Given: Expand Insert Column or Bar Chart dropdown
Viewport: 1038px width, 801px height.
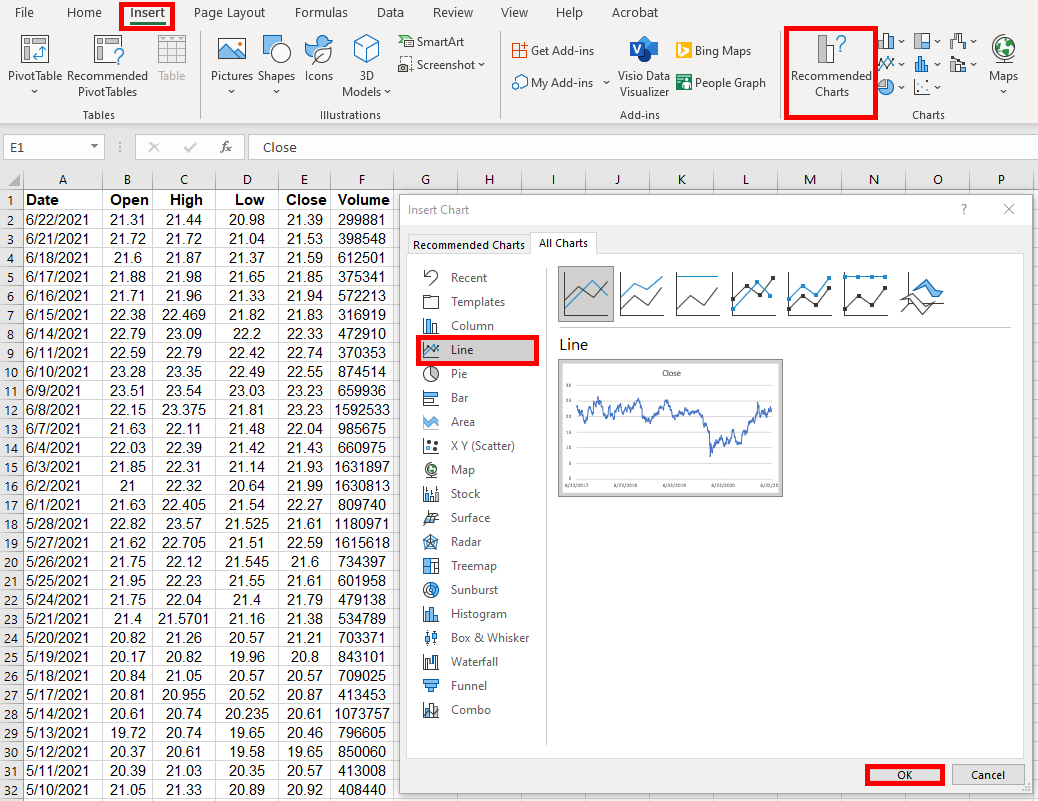Looking at the screenshot, I should 901,42.
